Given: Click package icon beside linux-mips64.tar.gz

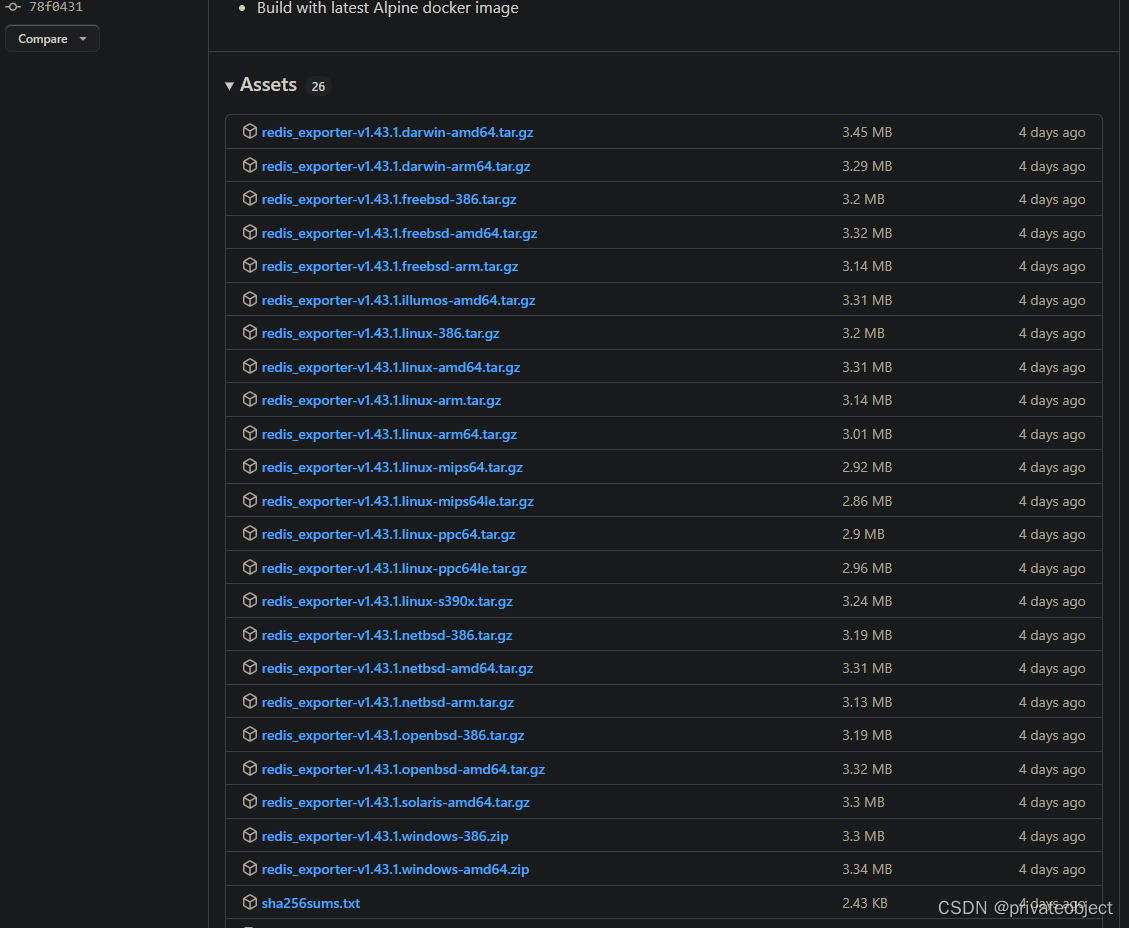Looking at the screenshot, I should (250, 466).
